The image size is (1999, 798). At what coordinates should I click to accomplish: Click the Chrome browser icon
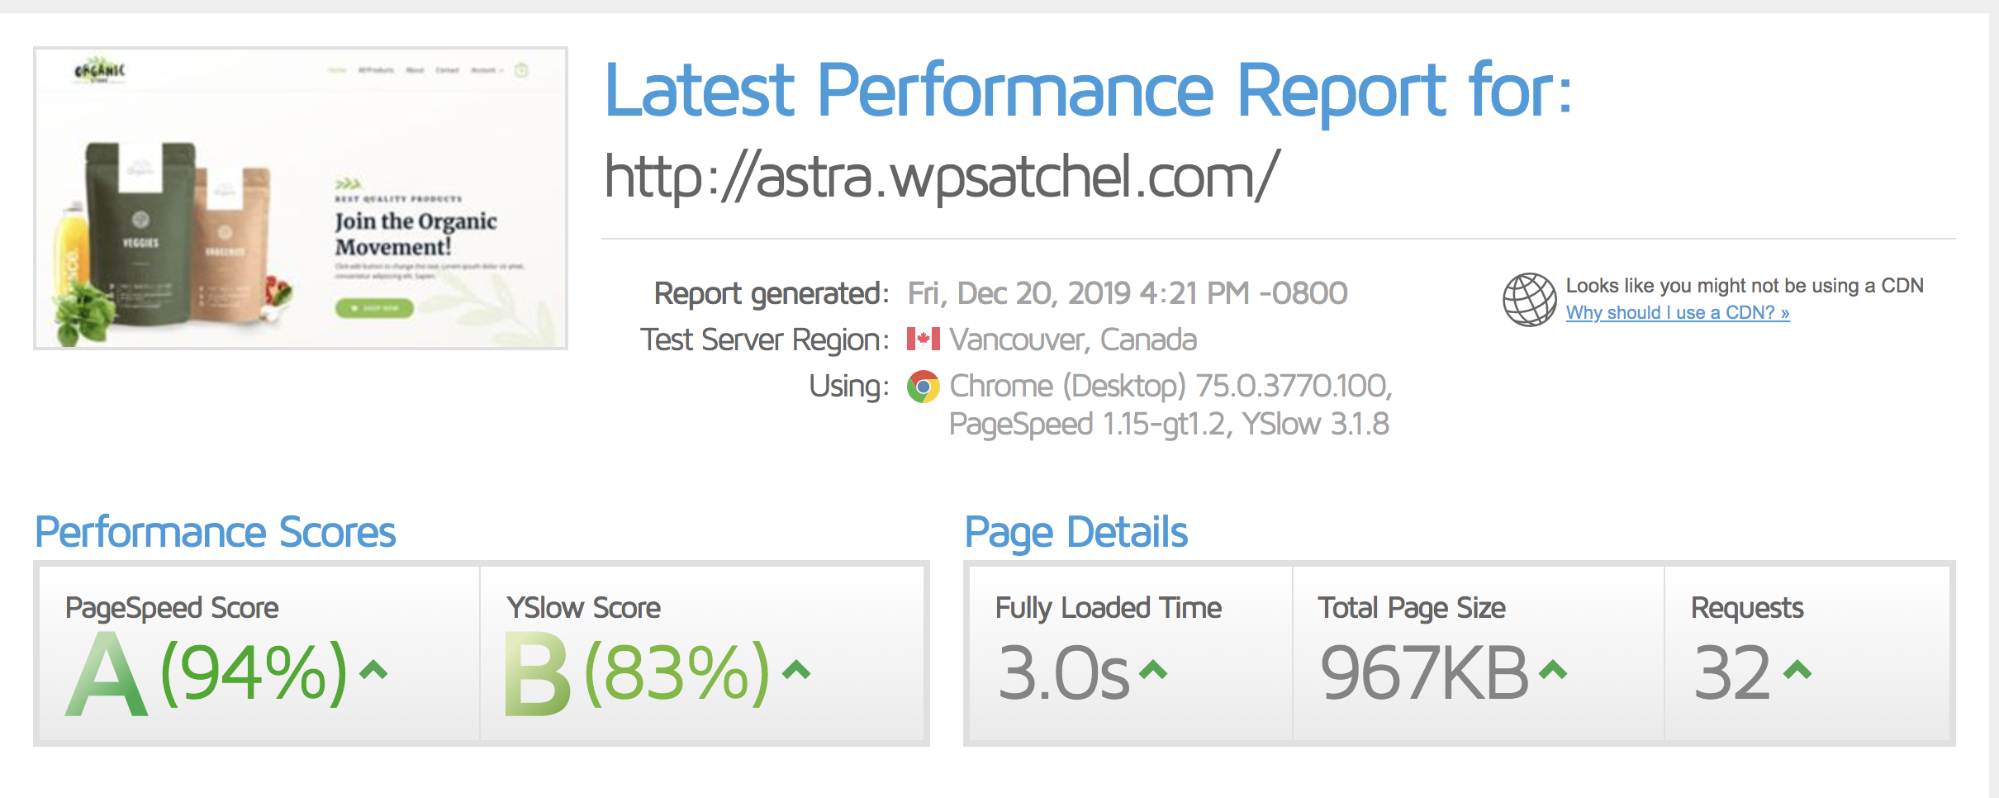point(921,386)
